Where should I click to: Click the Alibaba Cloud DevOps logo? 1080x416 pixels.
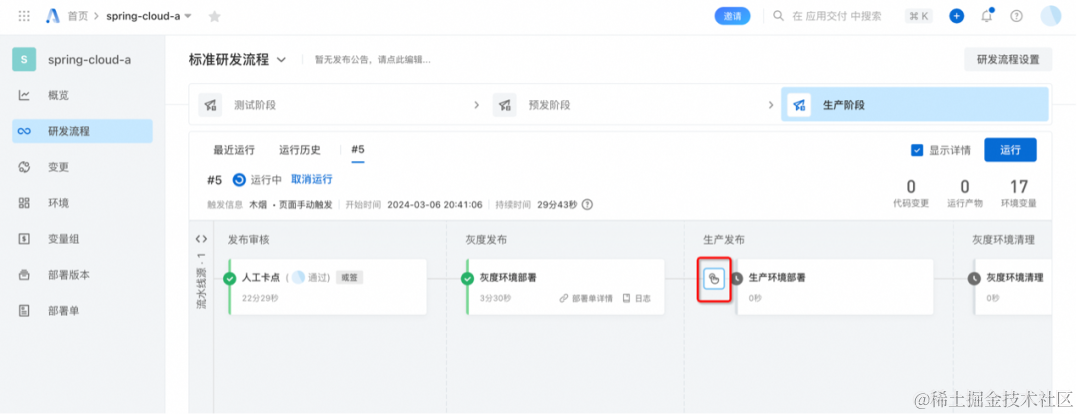53,16
